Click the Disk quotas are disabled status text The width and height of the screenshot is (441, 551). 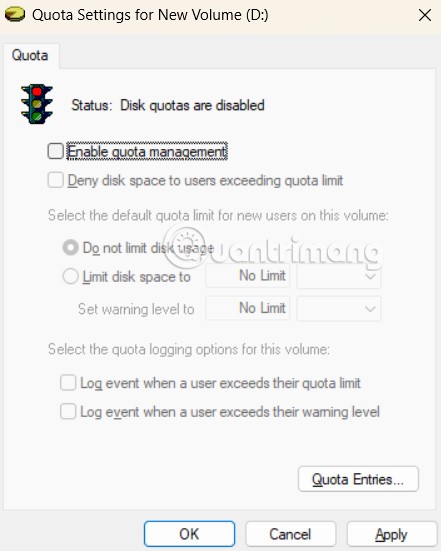coord(192,105)
